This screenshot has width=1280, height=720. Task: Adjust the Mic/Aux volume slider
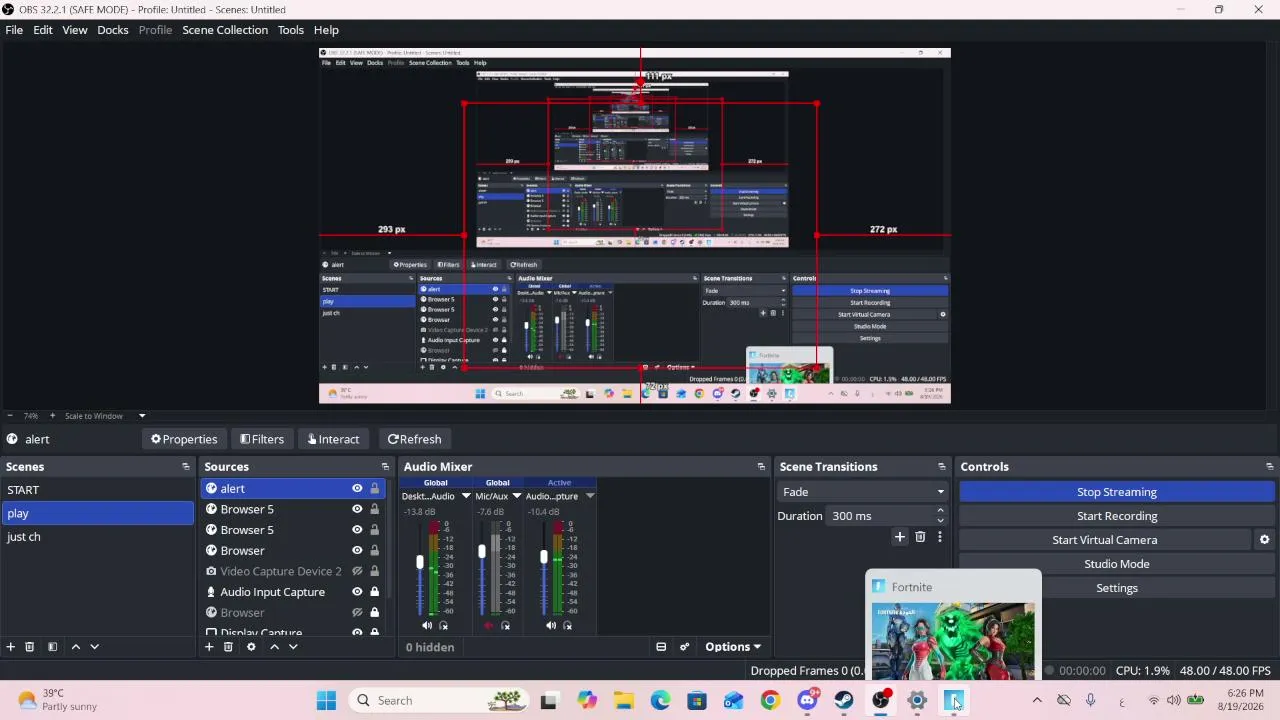481,550
